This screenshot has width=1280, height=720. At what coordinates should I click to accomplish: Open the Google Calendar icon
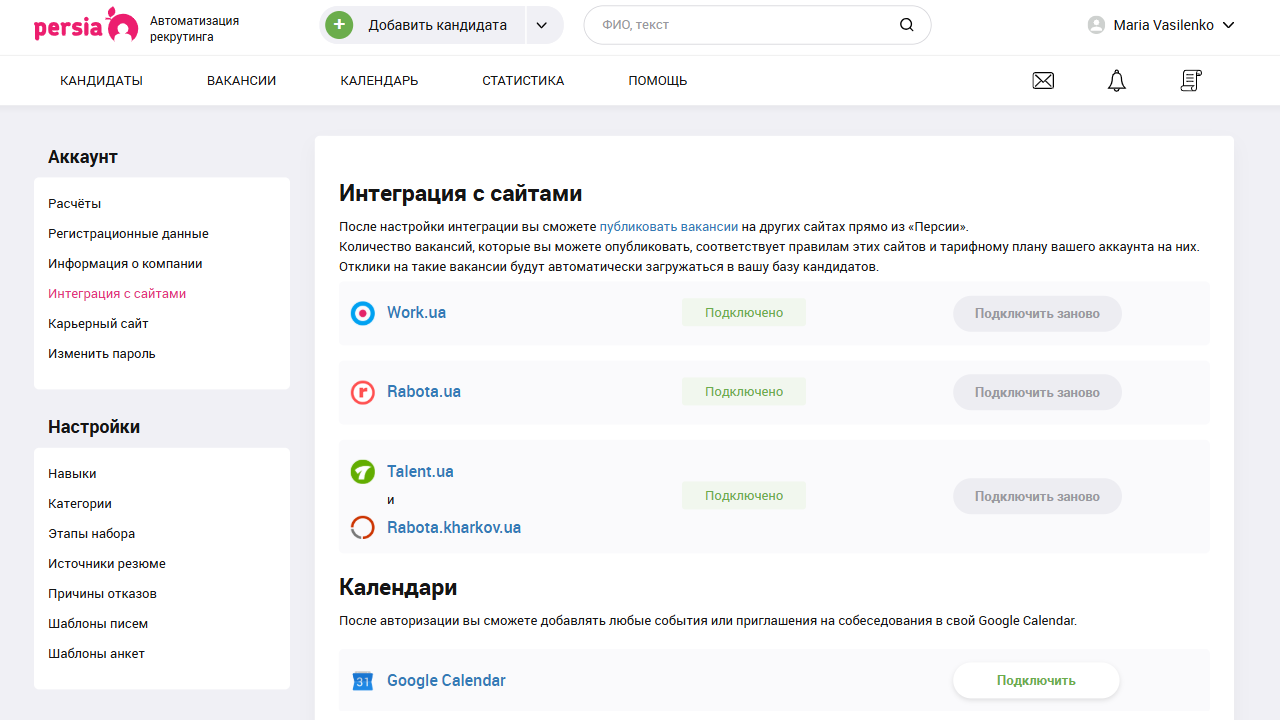click(x=363, y=680)
